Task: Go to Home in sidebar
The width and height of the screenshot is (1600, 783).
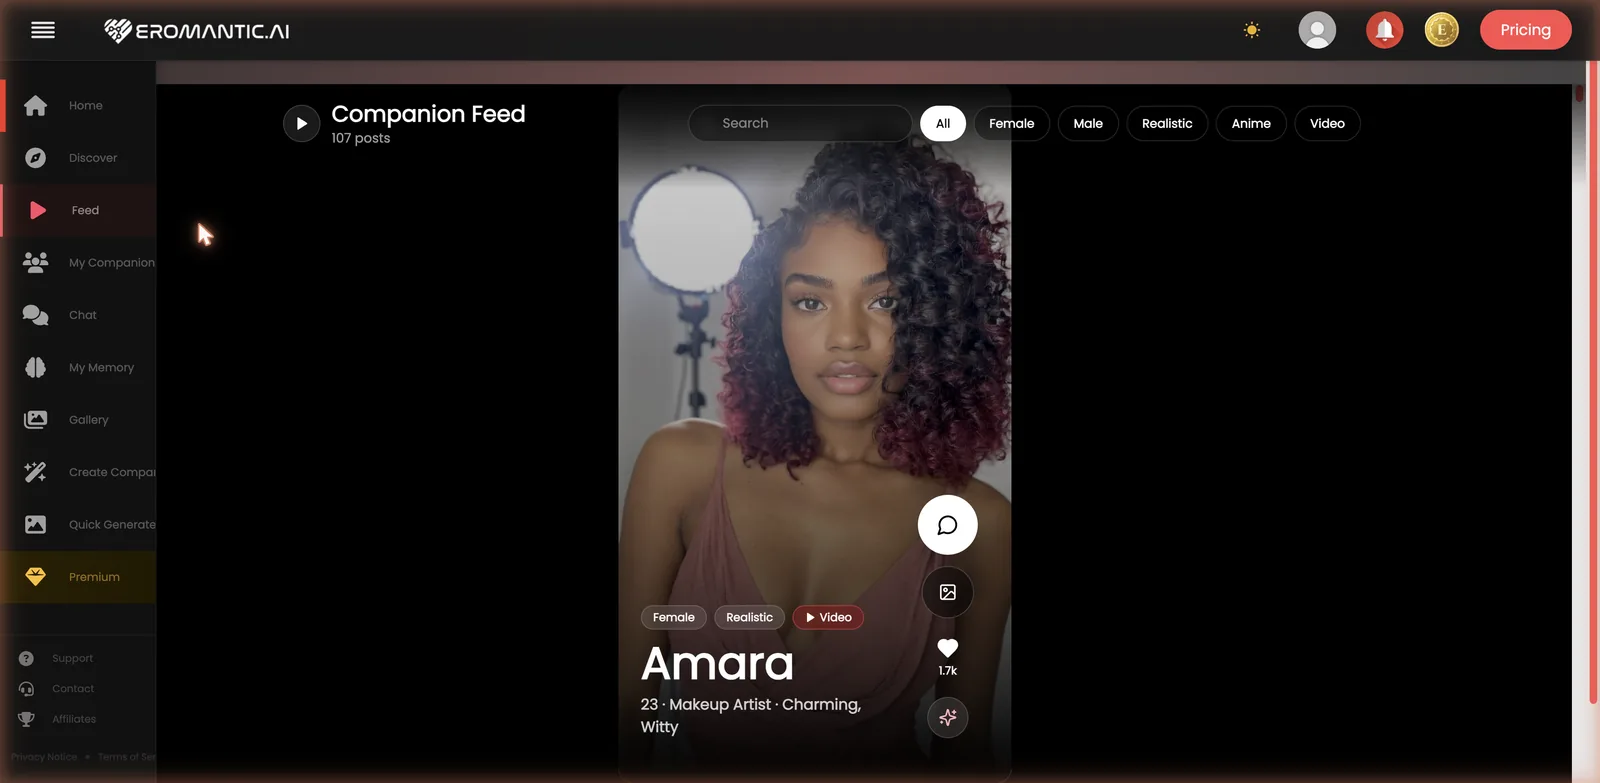Action: click(86, 105)
